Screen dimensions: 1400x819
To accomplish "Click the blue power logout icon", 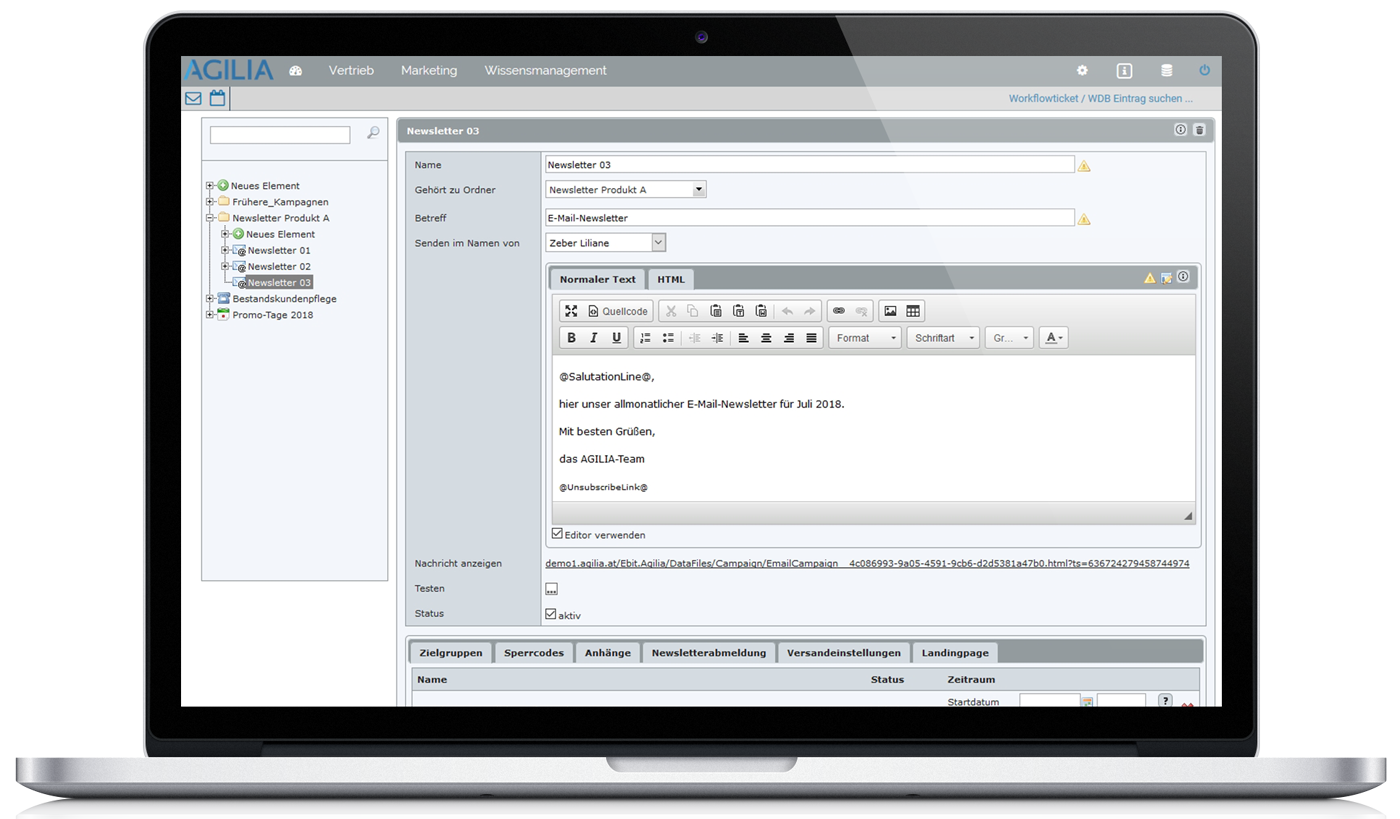I will [1204, 71].
